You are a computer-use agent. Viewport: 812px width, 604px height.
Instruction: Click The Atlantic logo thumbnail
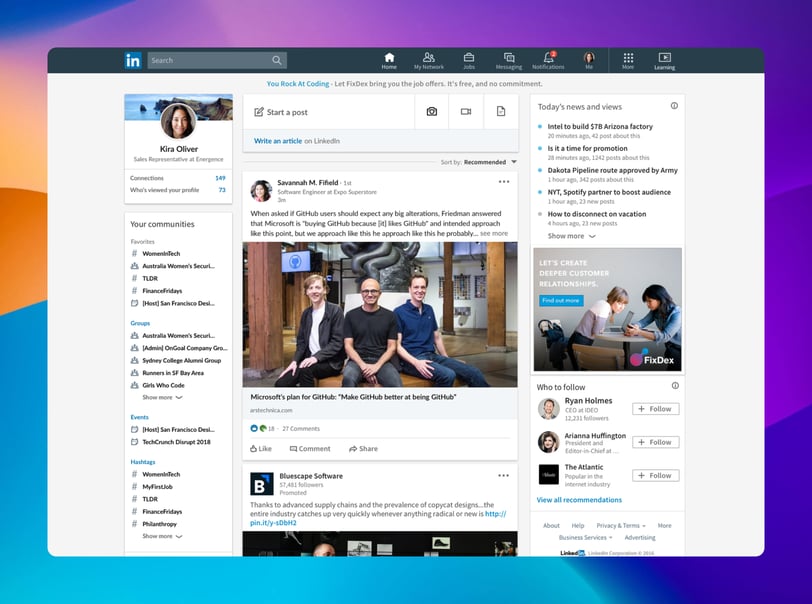pyautogui.click(x=548, y=474)
